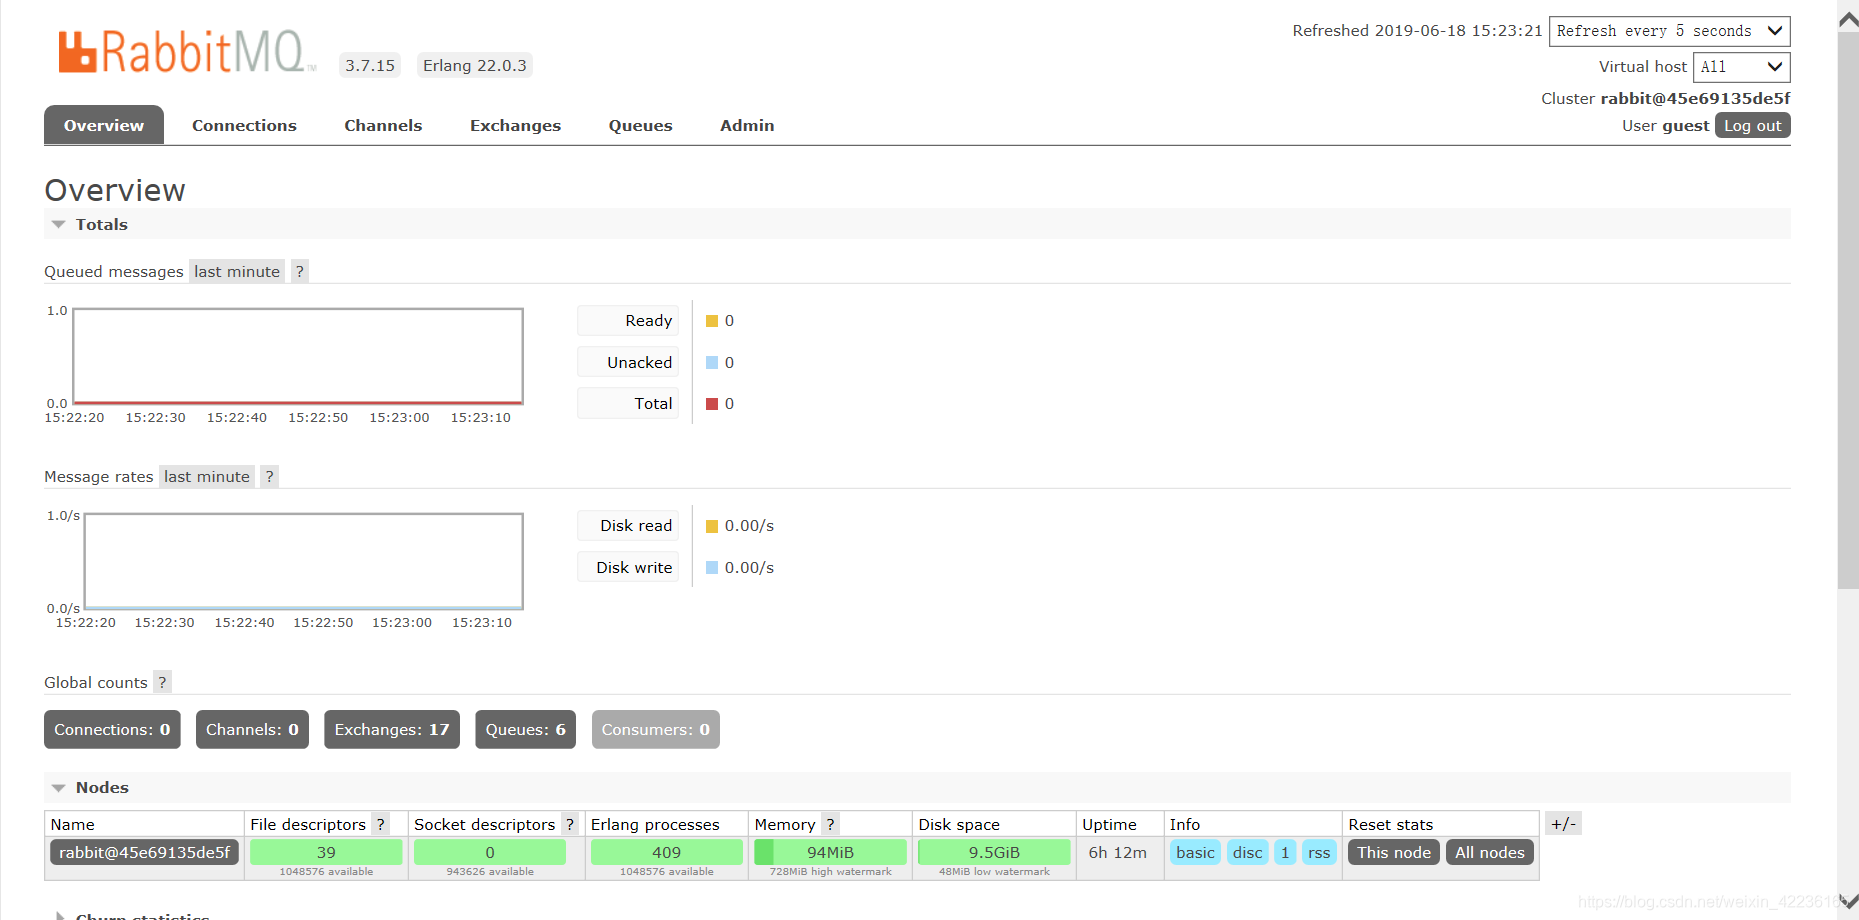
Task: Click the Ready yellow color swatch
Action: tap(712, 321)
